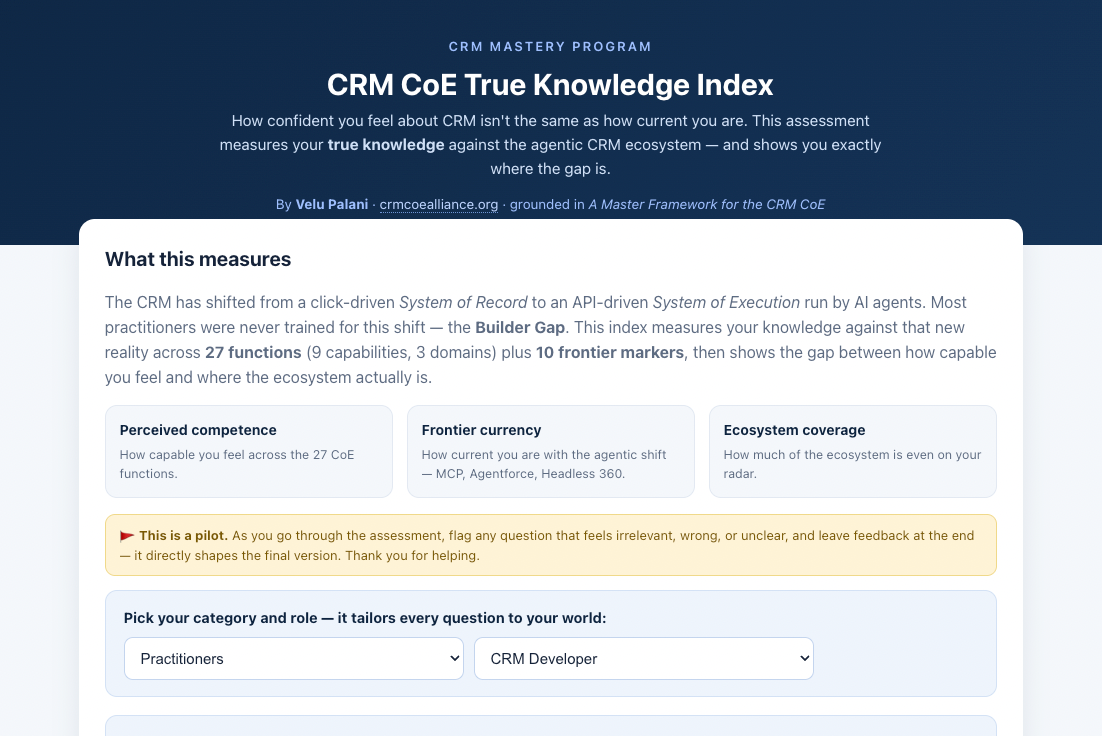Select the Ecosystem coverage card

(x=853, y=451)
